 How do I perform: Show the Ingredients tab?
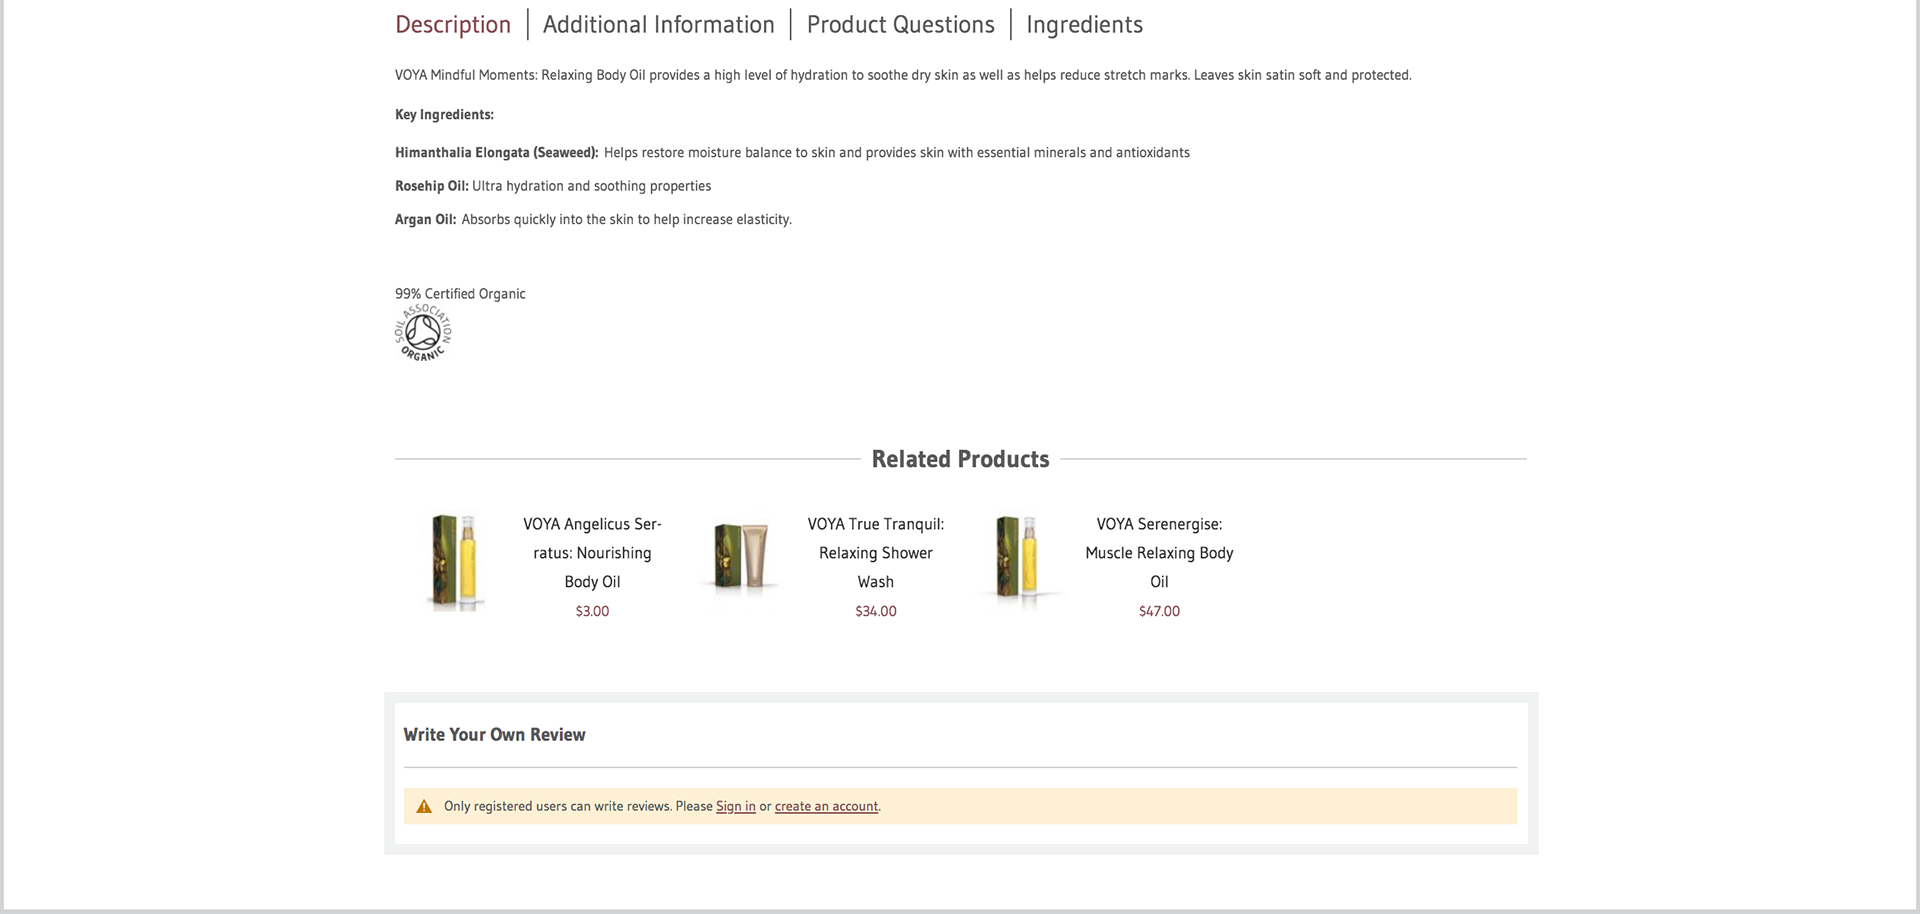pos(1084,24)
